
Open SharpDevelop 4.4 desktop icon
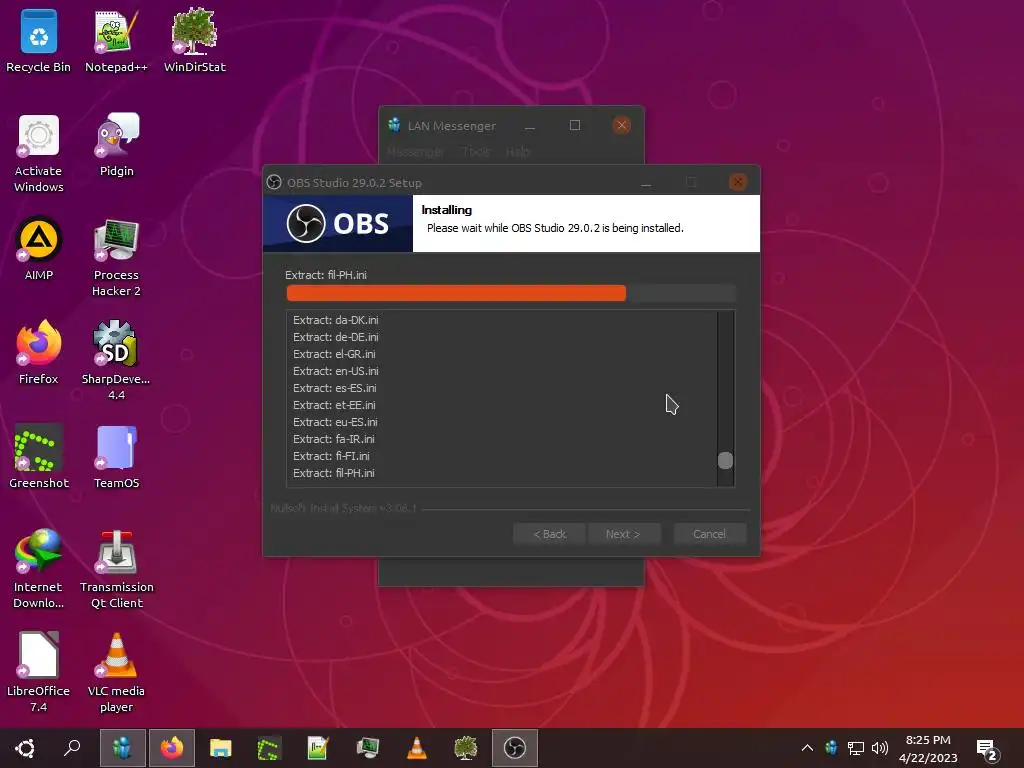pyautogui.click(x=116, y=361)
